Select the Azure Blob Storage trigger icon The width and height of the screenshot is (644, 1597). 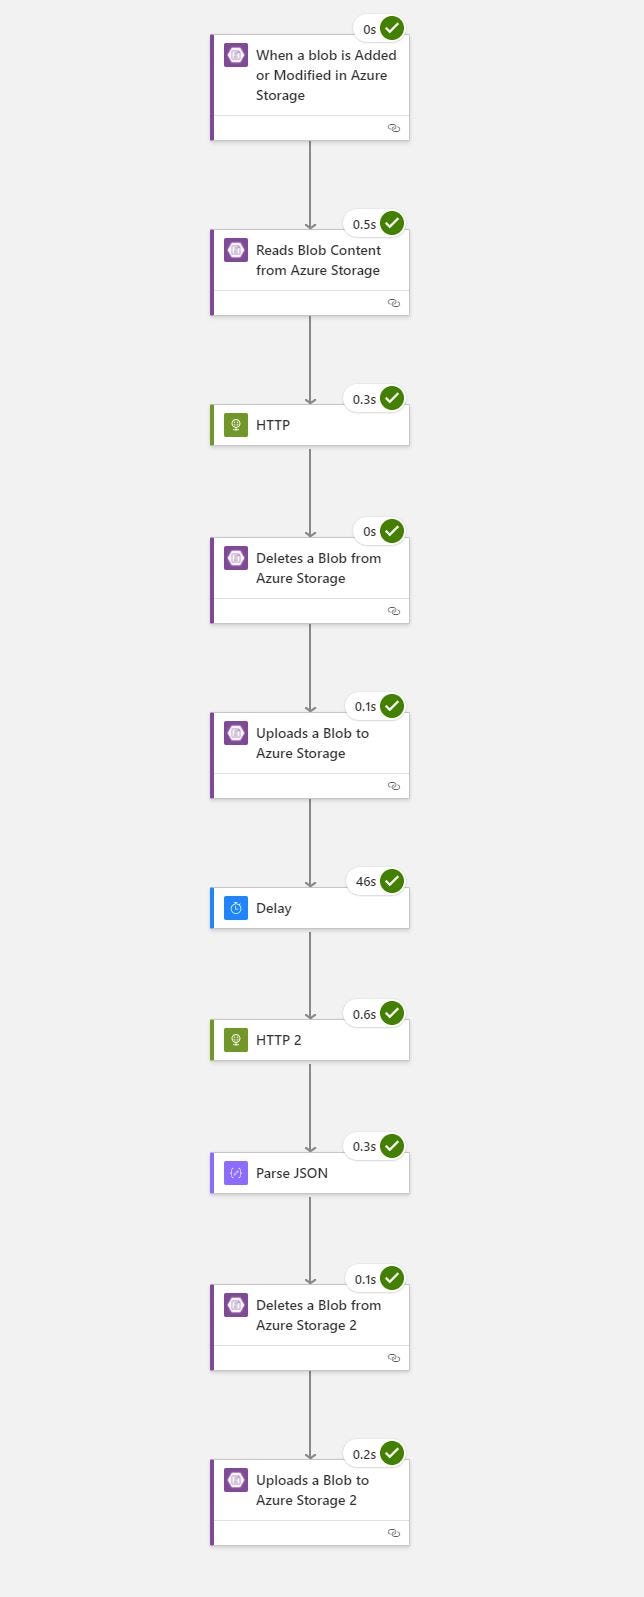236,55
